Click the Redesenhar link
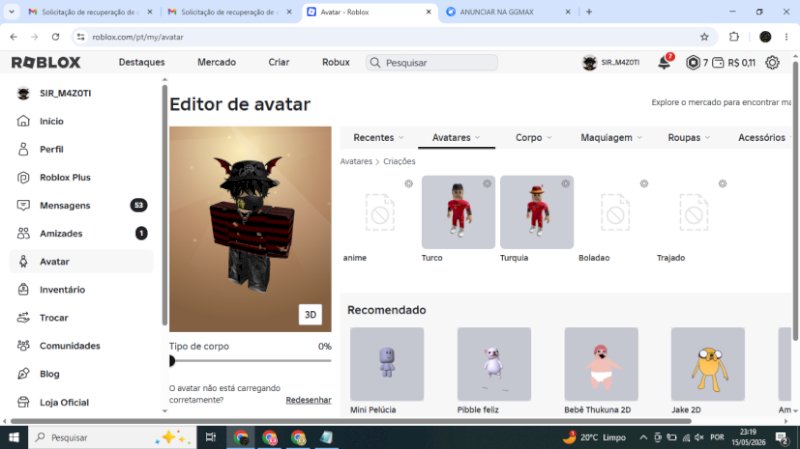The image size is (800, 449). point(309,400)
